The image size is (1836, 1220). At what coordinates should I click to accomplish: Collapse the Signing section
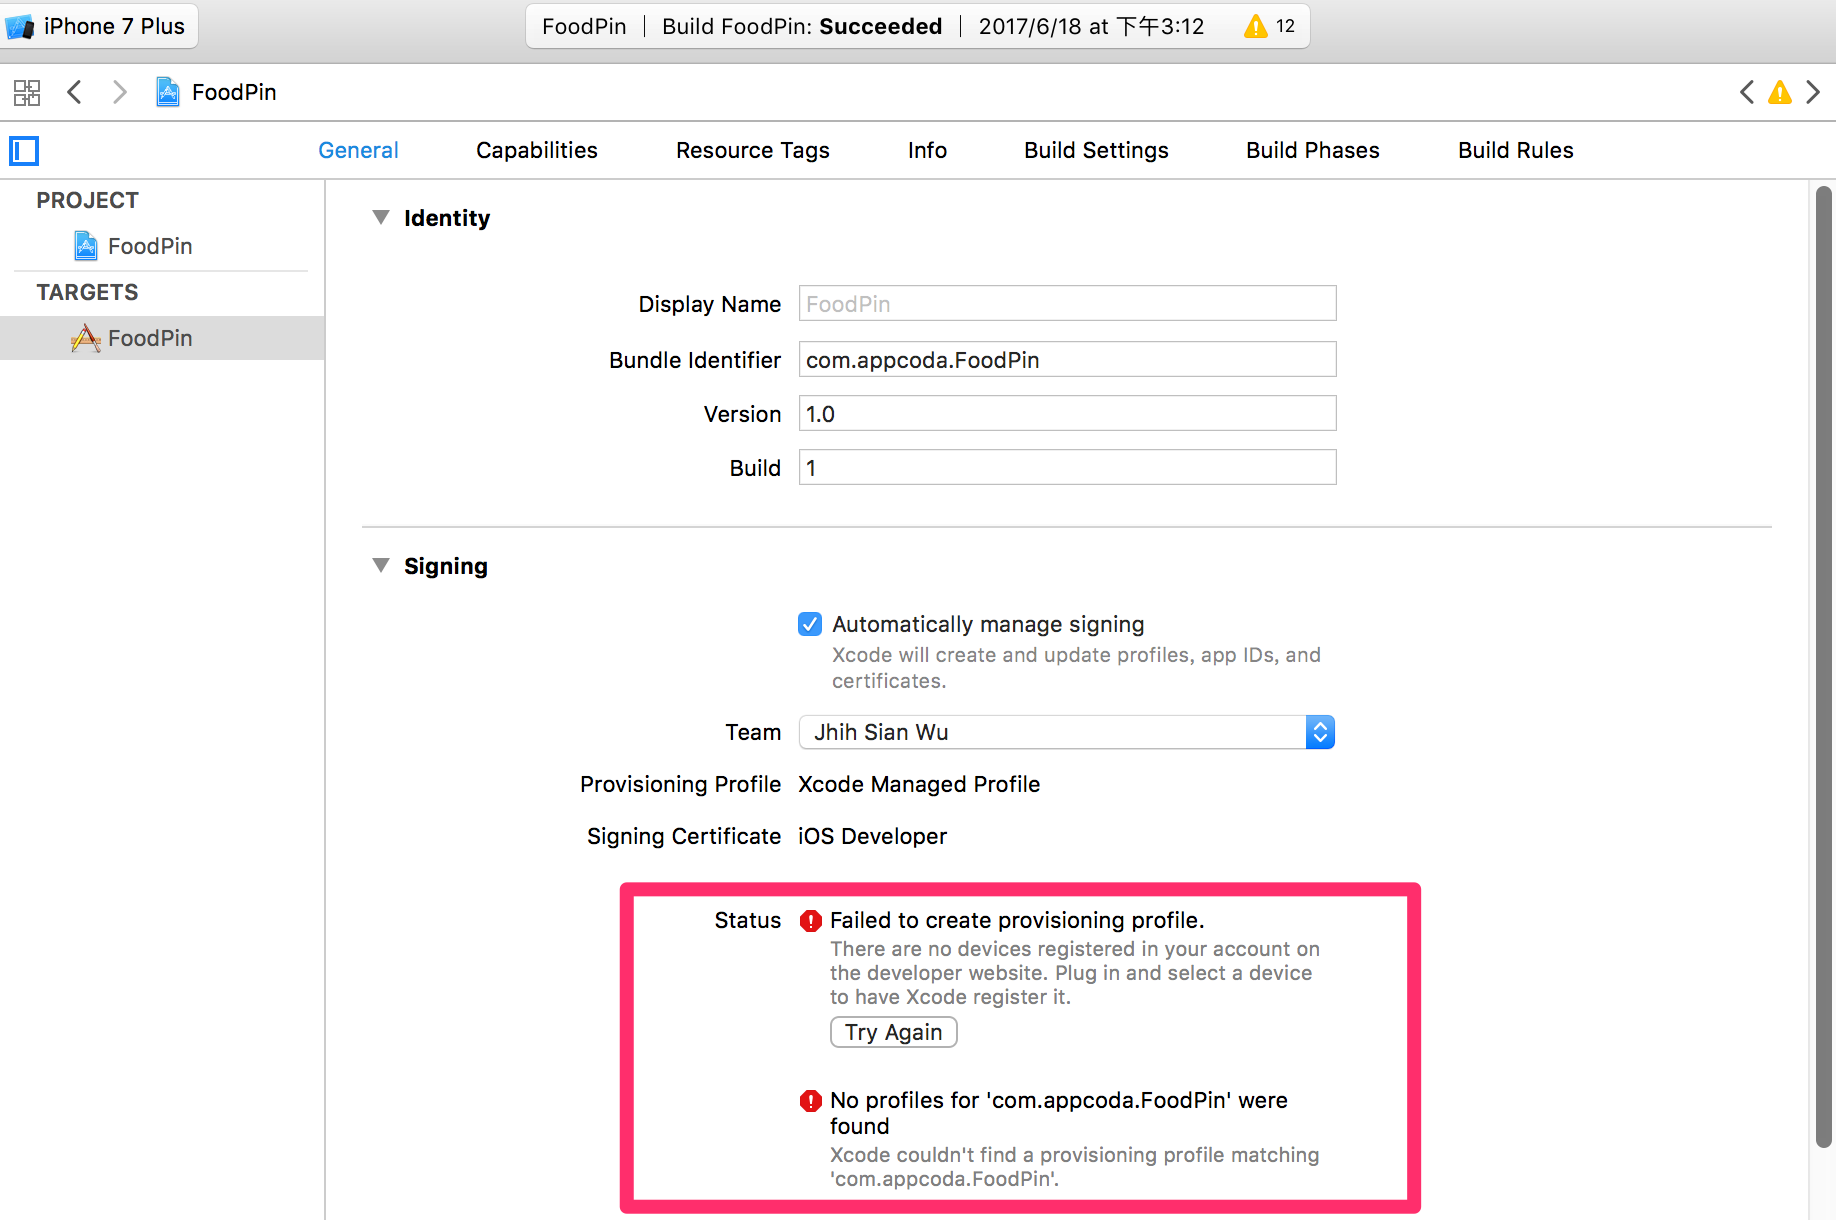(381, 565)
